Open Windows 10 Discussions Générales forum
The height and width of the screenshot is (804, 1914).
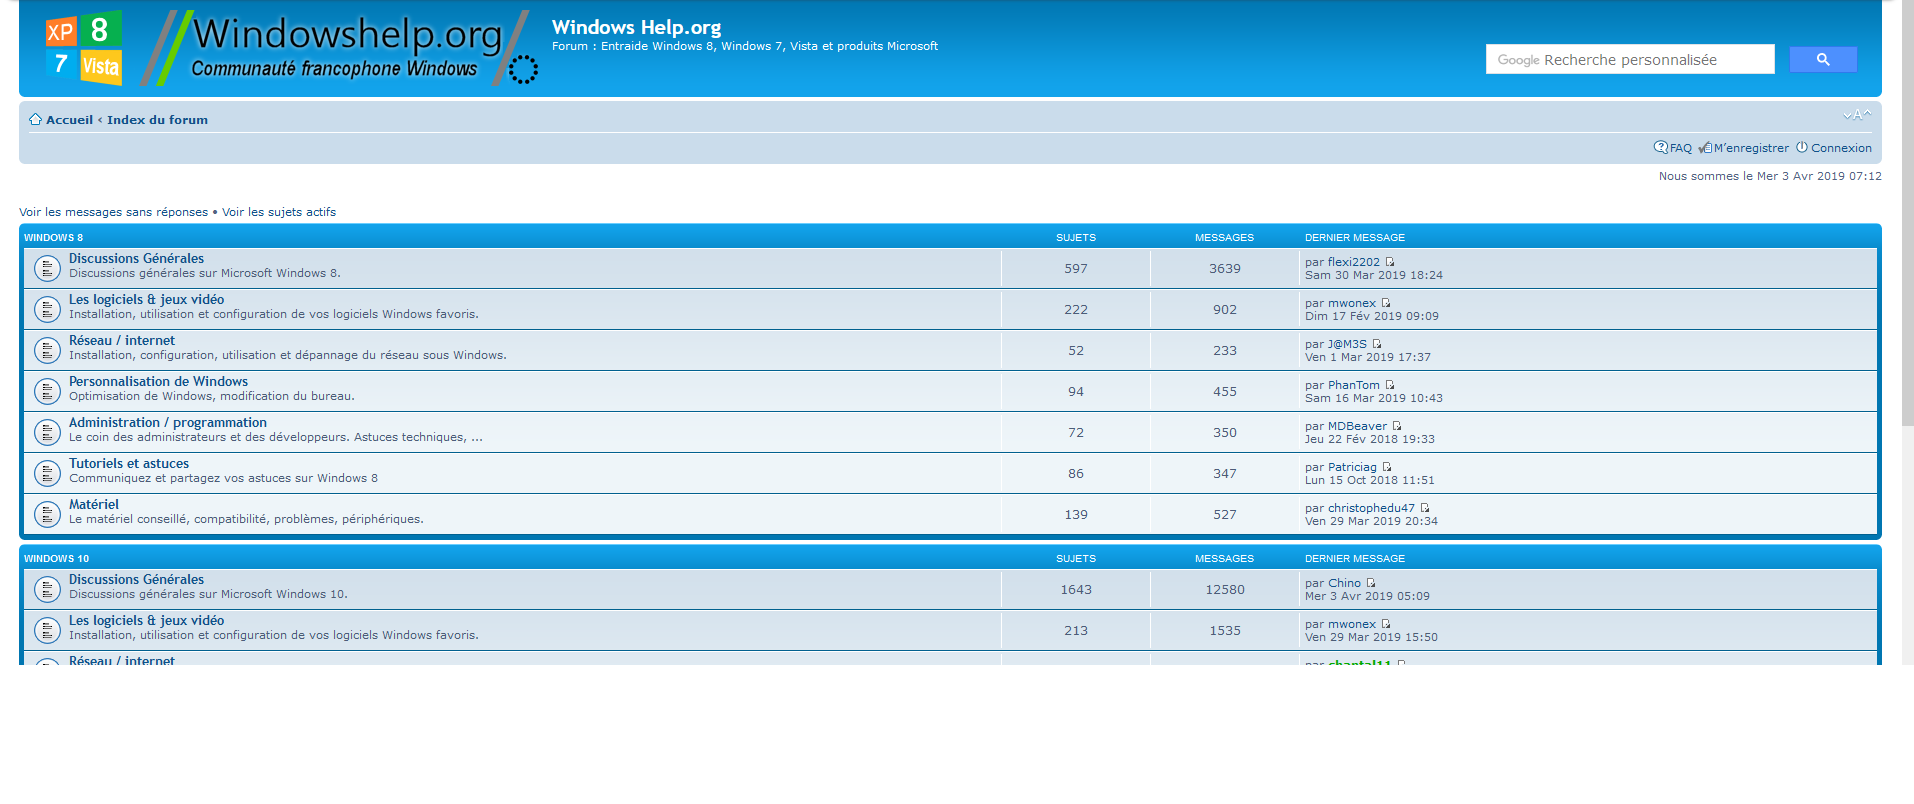pos(136,580)
